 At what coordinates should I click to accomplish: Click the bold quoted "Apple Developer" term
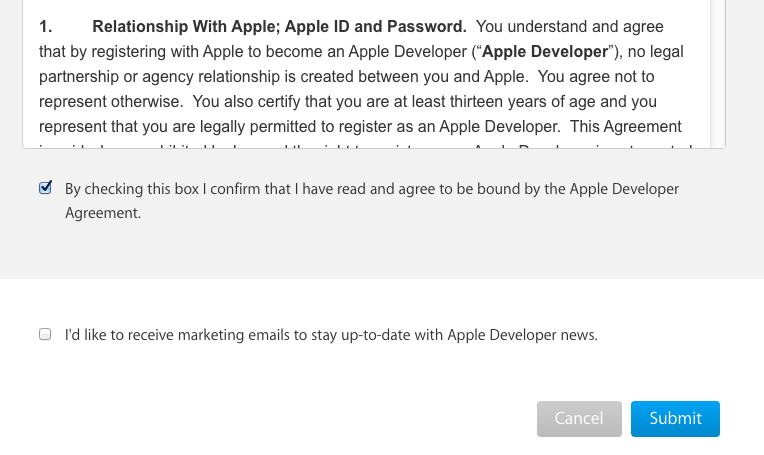(x=546, y=51)
